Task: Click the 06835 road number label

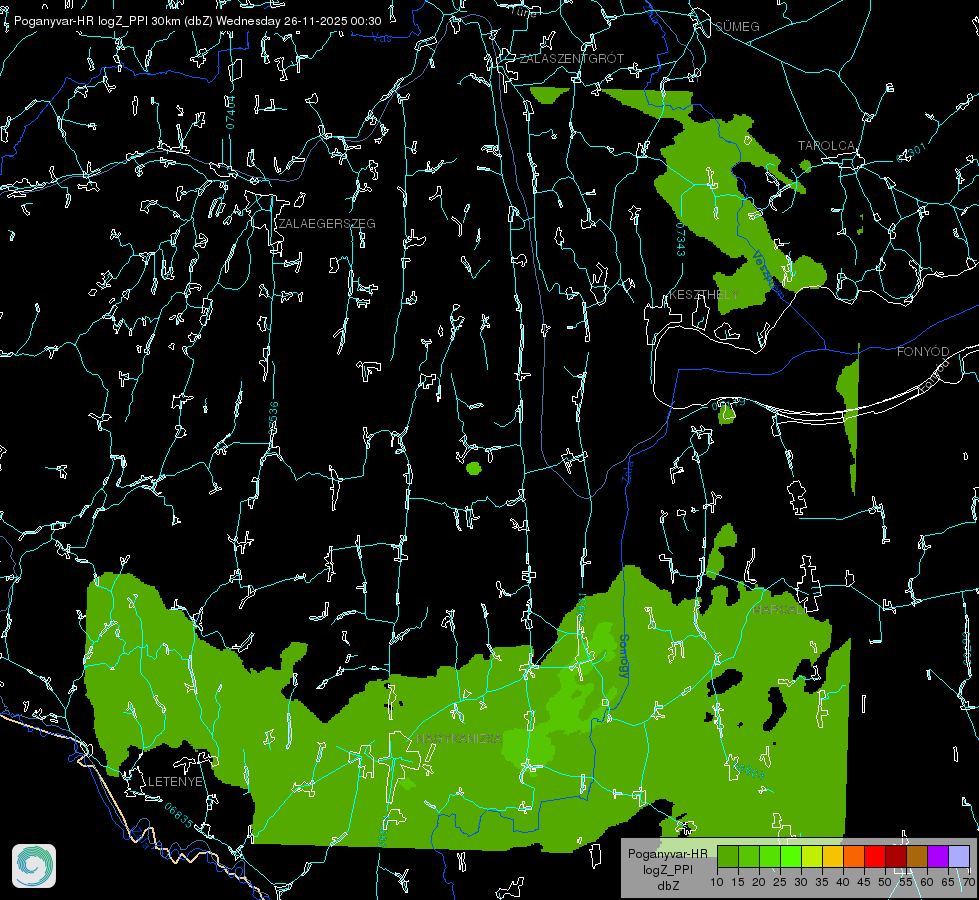Action: (179, 815)
